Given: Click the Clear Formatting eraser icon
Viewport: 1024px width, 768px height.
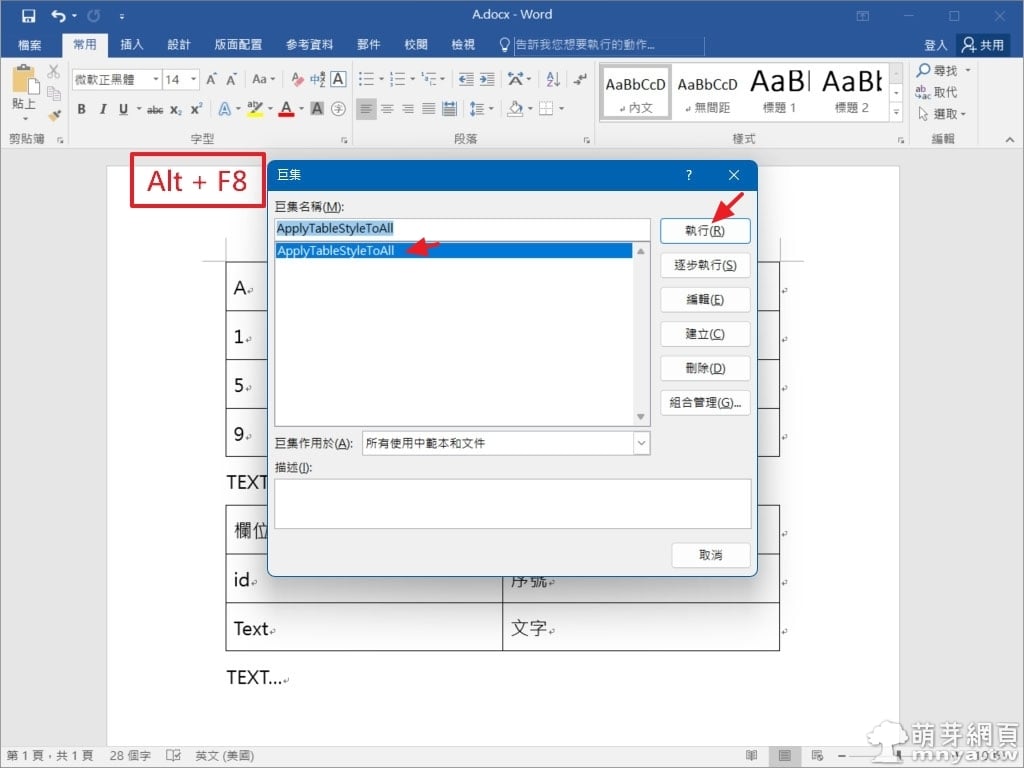Looking at the screenshot, I should click(x=297, y=79).
